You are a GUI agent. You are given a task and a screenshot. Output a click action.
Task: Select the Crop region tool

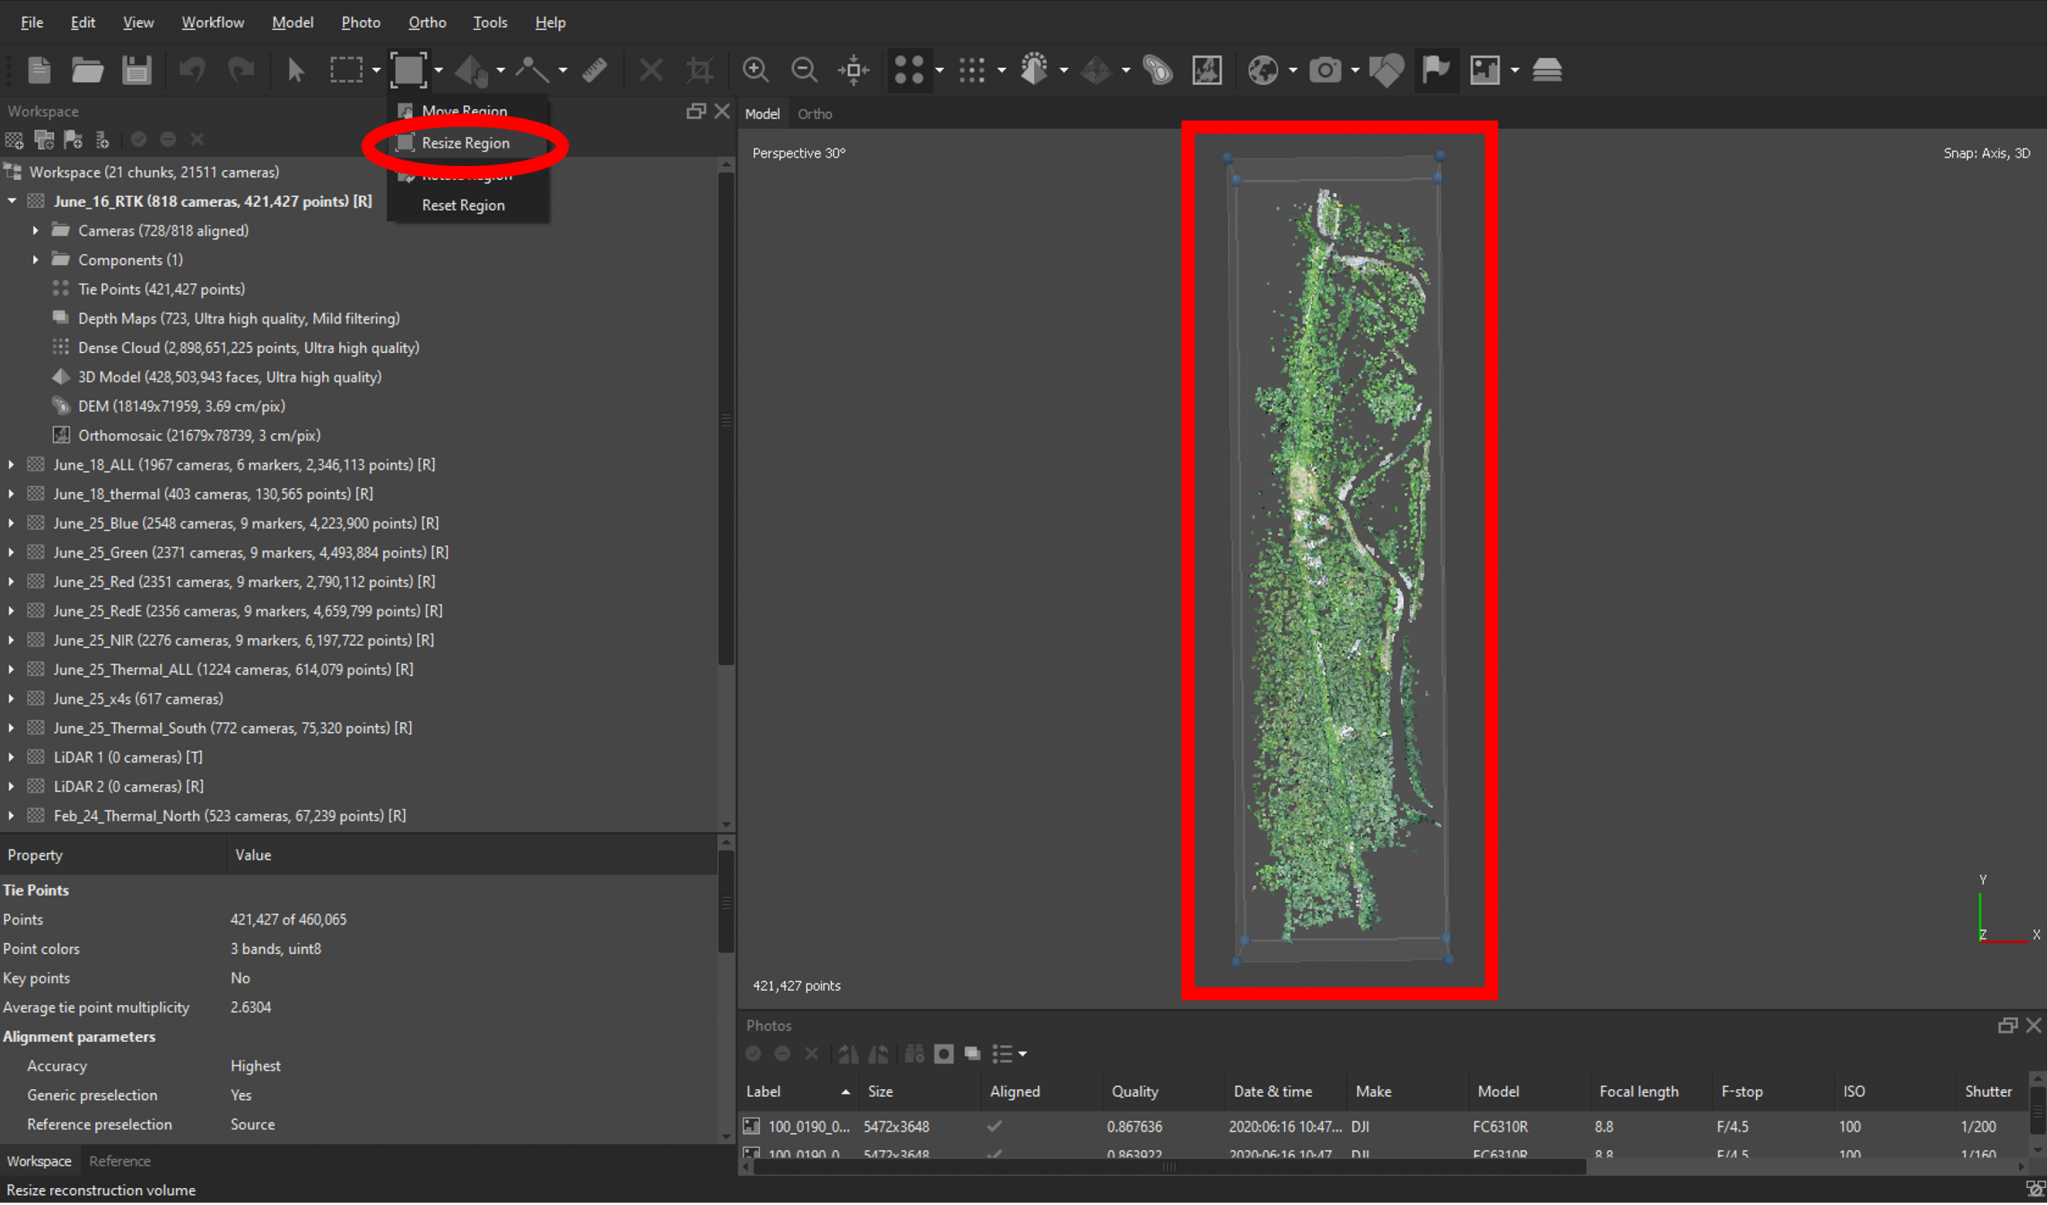click(x=699, y=70)
